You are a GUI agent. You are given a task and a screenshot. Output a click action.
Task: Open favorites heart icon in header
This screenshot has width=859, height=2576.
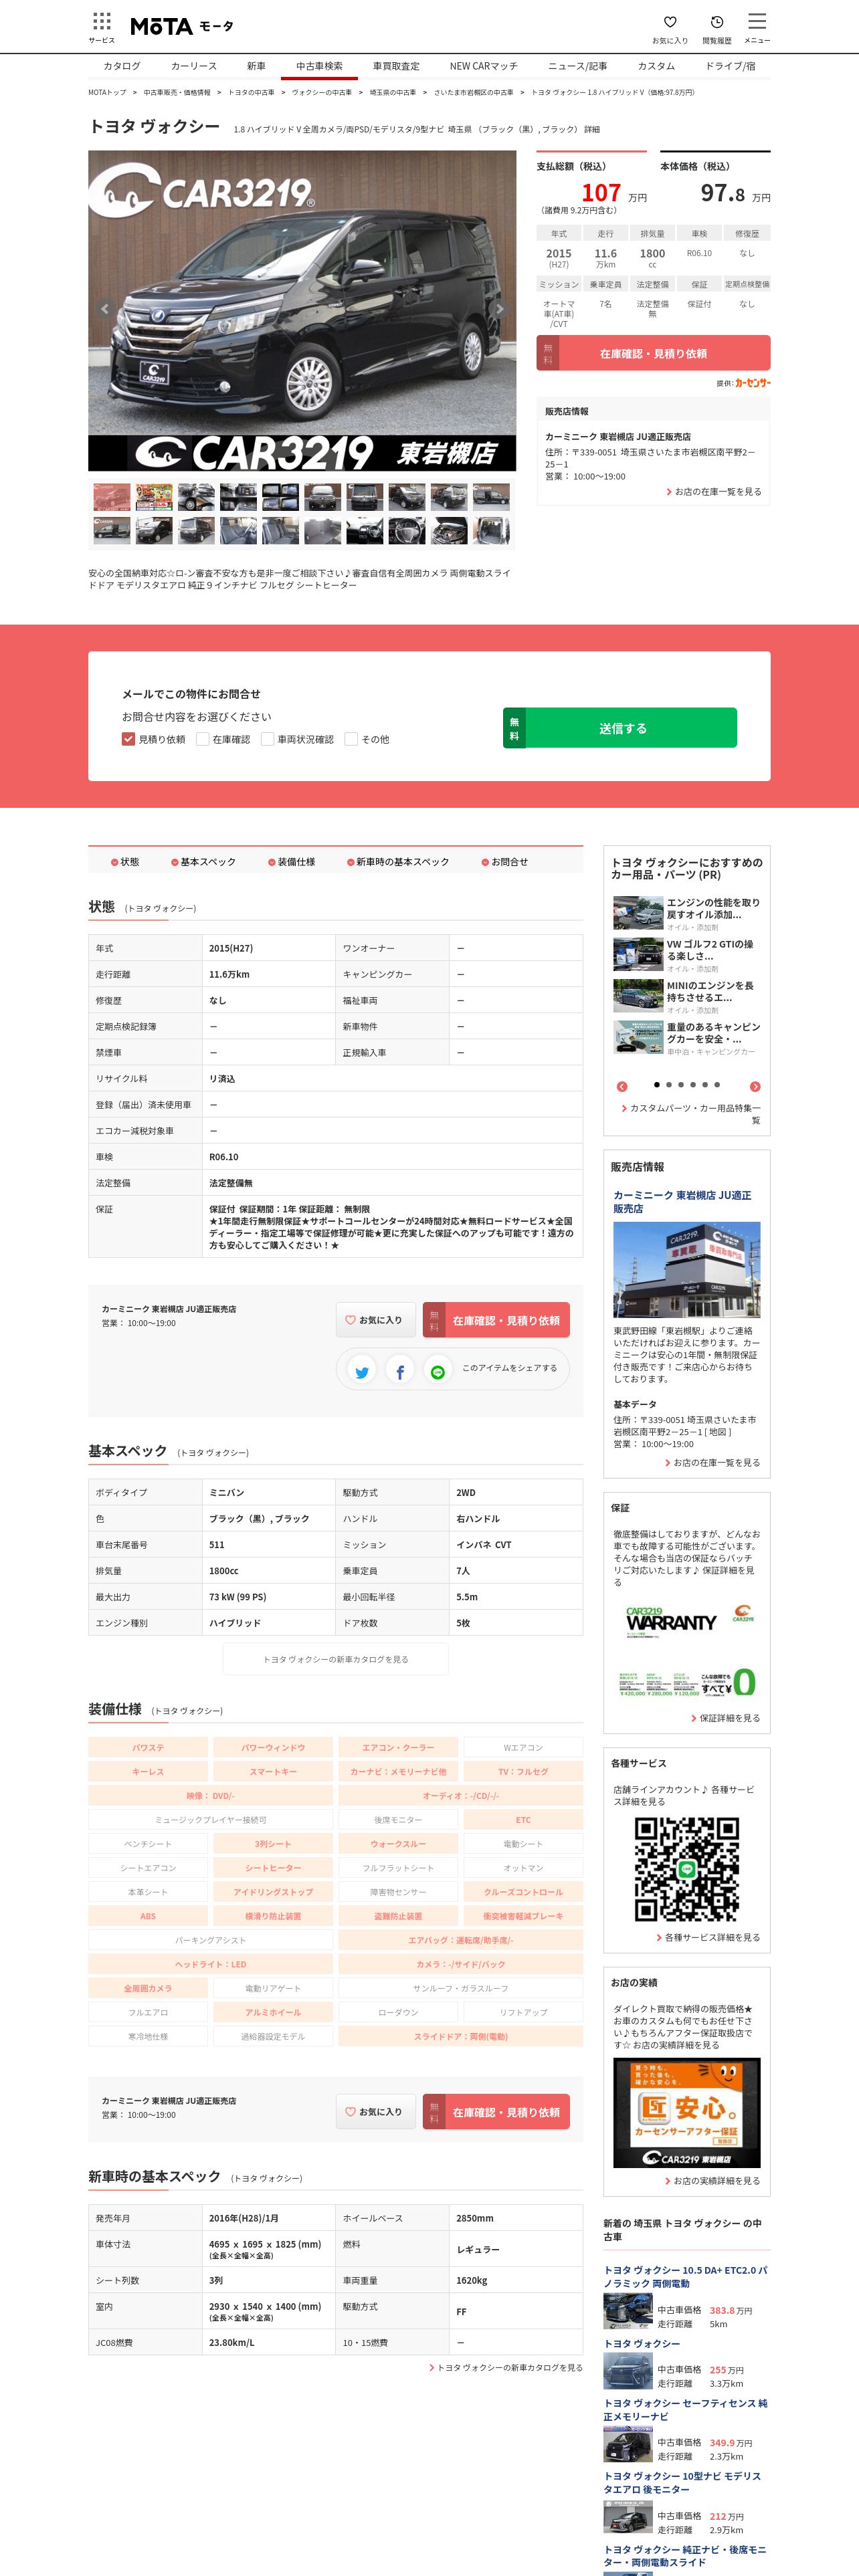(x=670, y=22)
